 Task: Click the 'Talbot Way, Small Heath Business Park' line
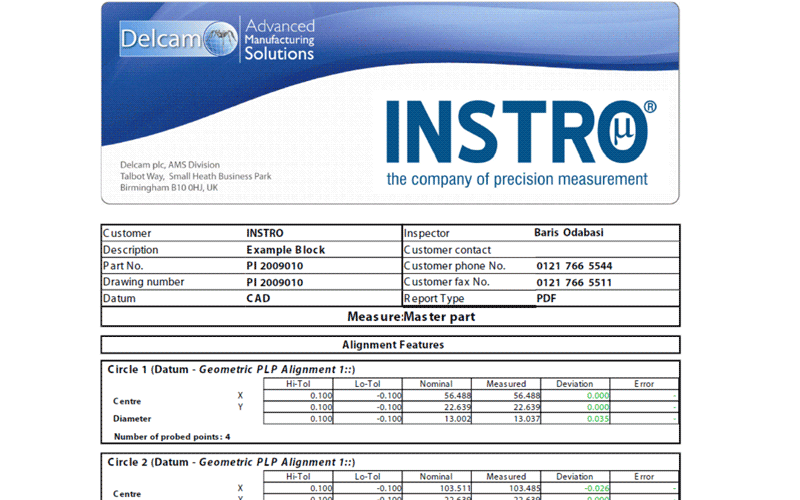click(195, 176)
